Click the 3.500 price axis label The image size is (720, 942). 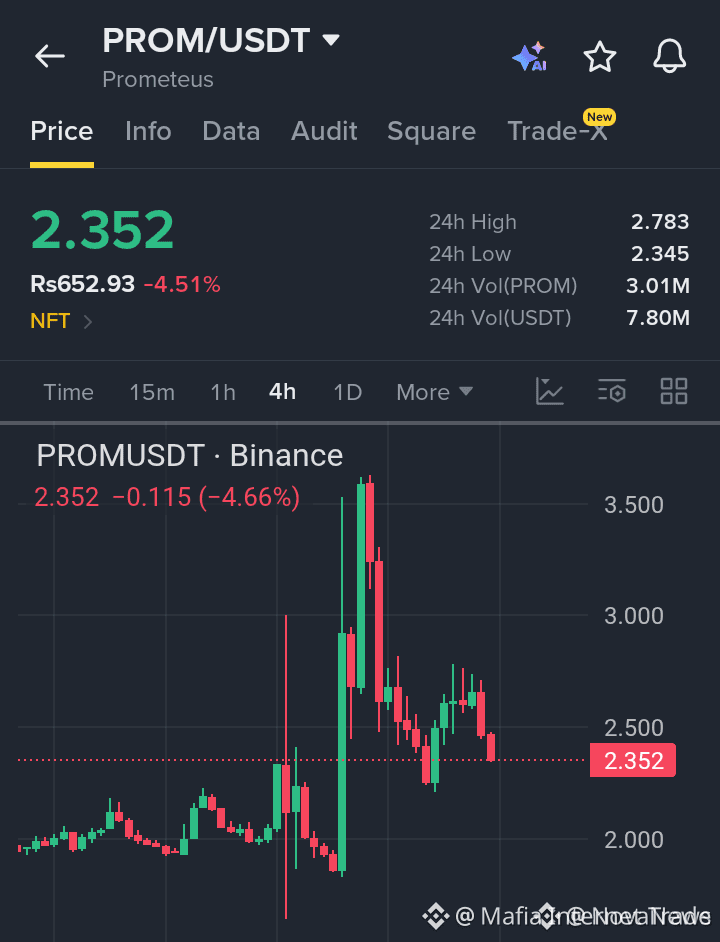click(633, 505)
